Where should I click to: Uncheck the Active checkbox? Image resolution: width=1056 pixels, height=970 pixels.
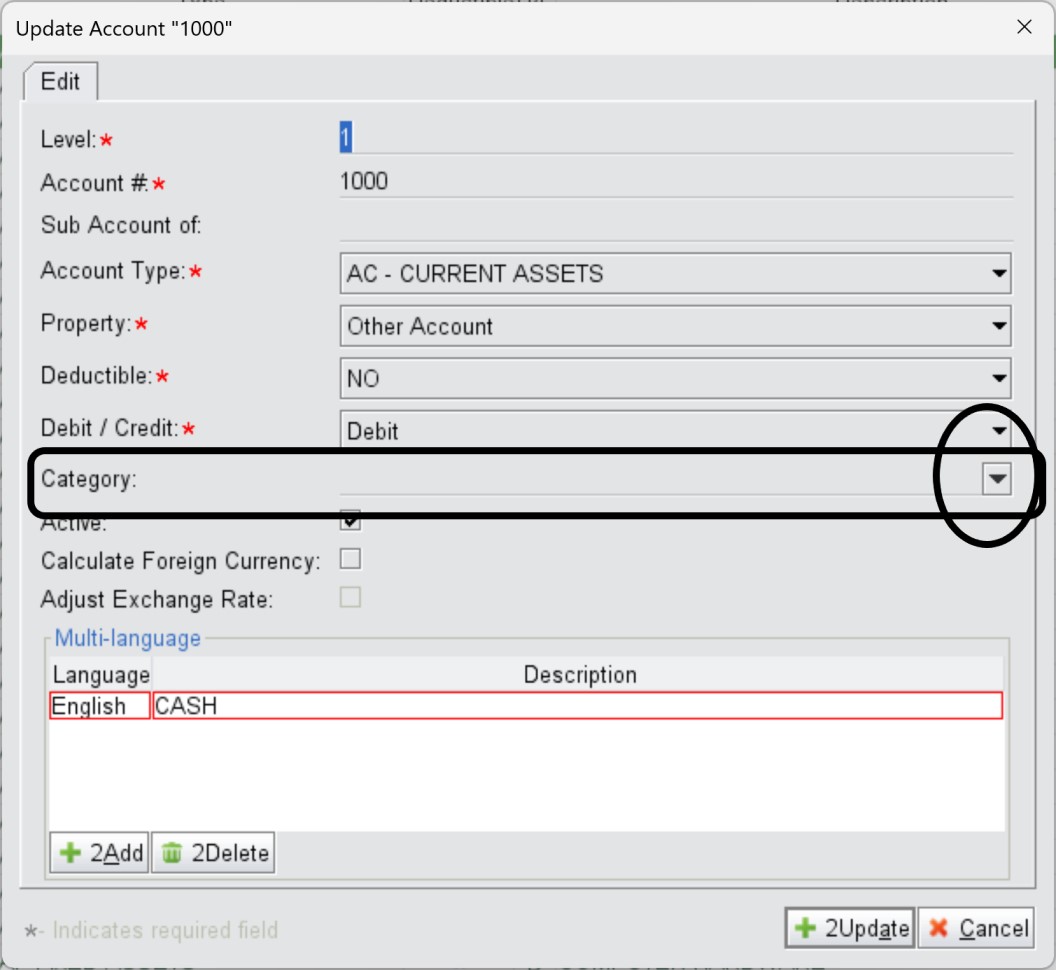[x=350, y=520]
